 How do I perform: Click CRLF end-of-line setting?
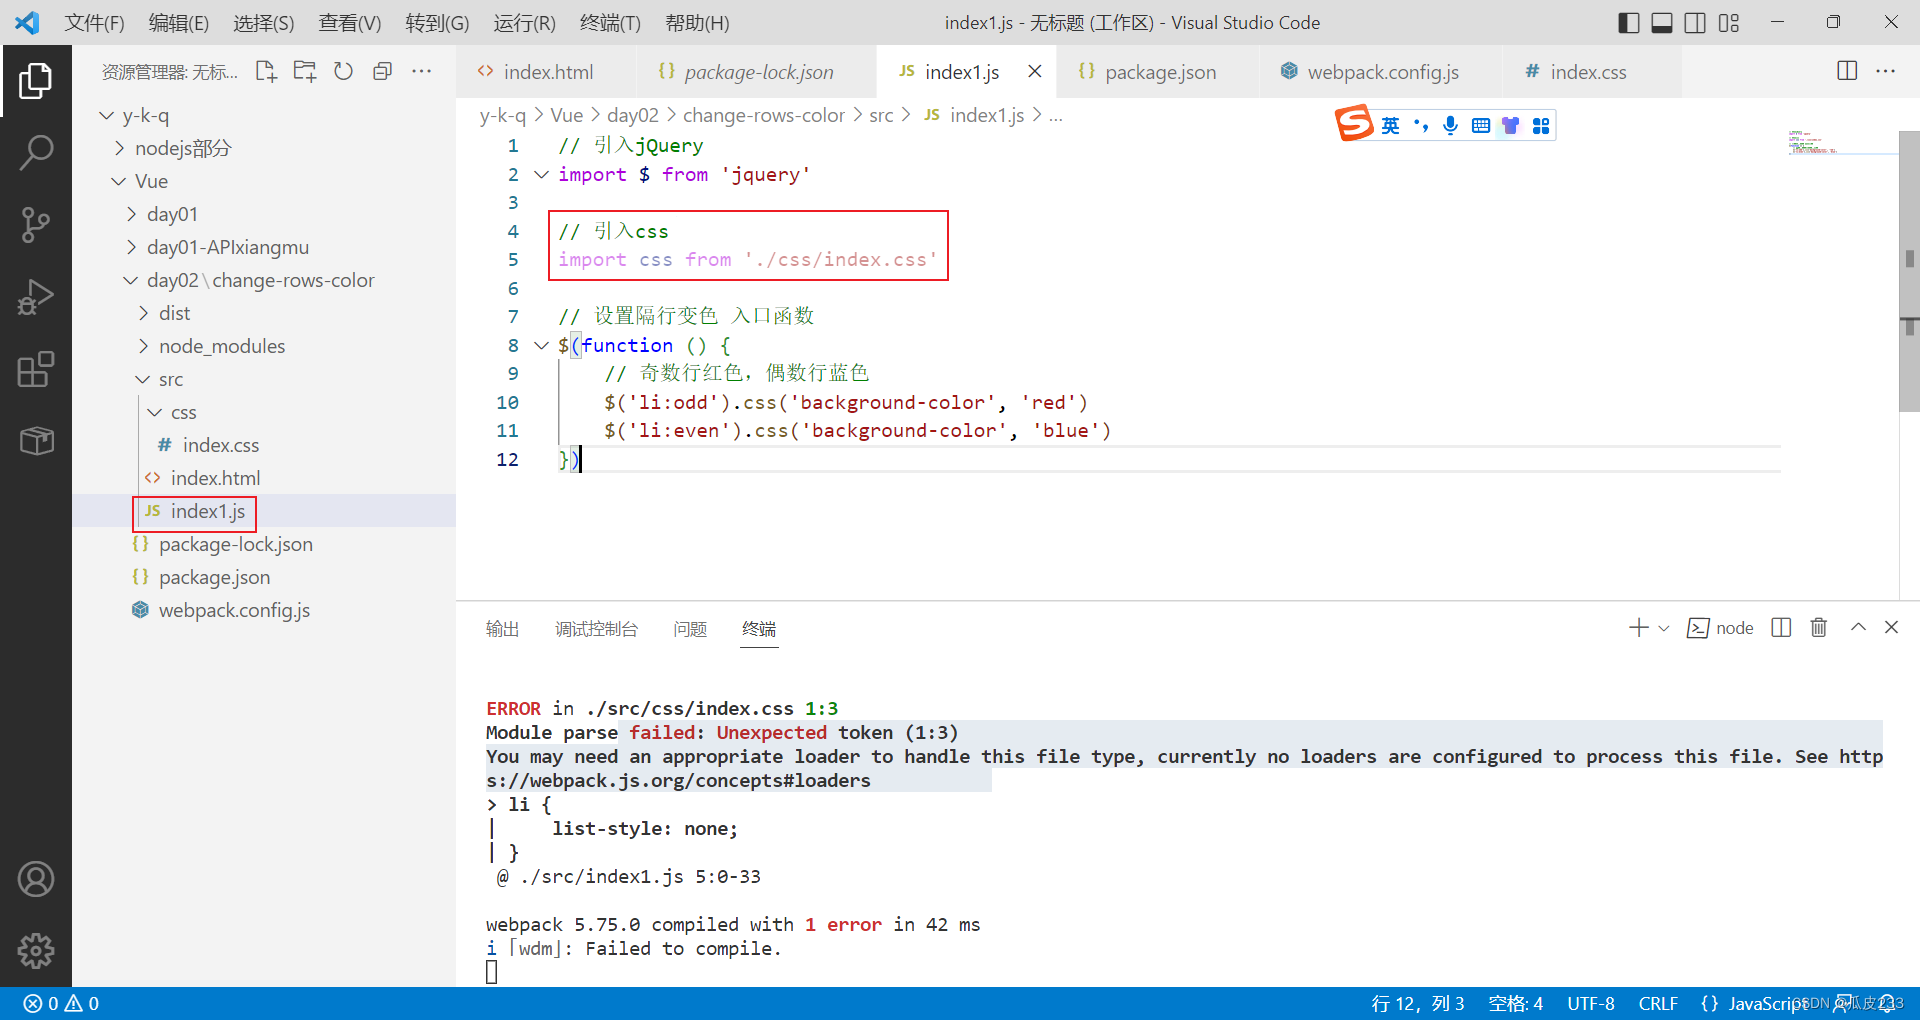click(1658, 1003)
